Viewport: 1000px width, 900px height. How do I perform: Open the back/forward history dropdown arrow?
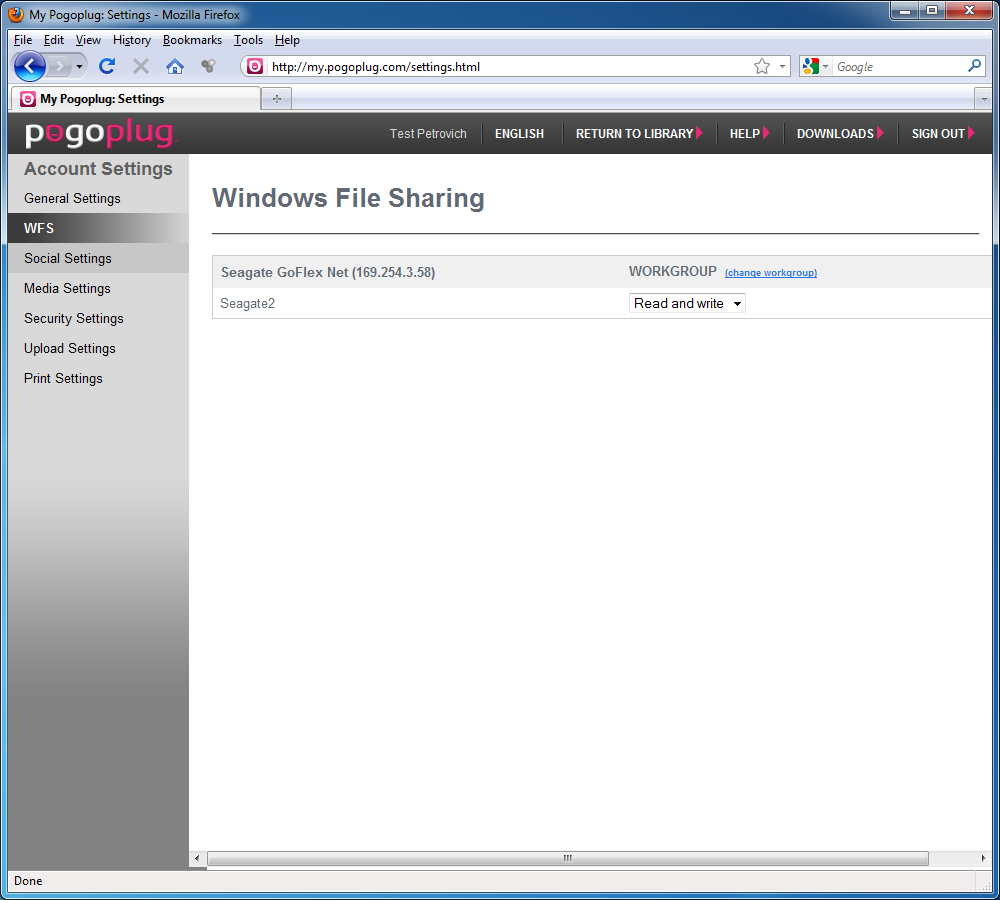click(x=79, y=66)
